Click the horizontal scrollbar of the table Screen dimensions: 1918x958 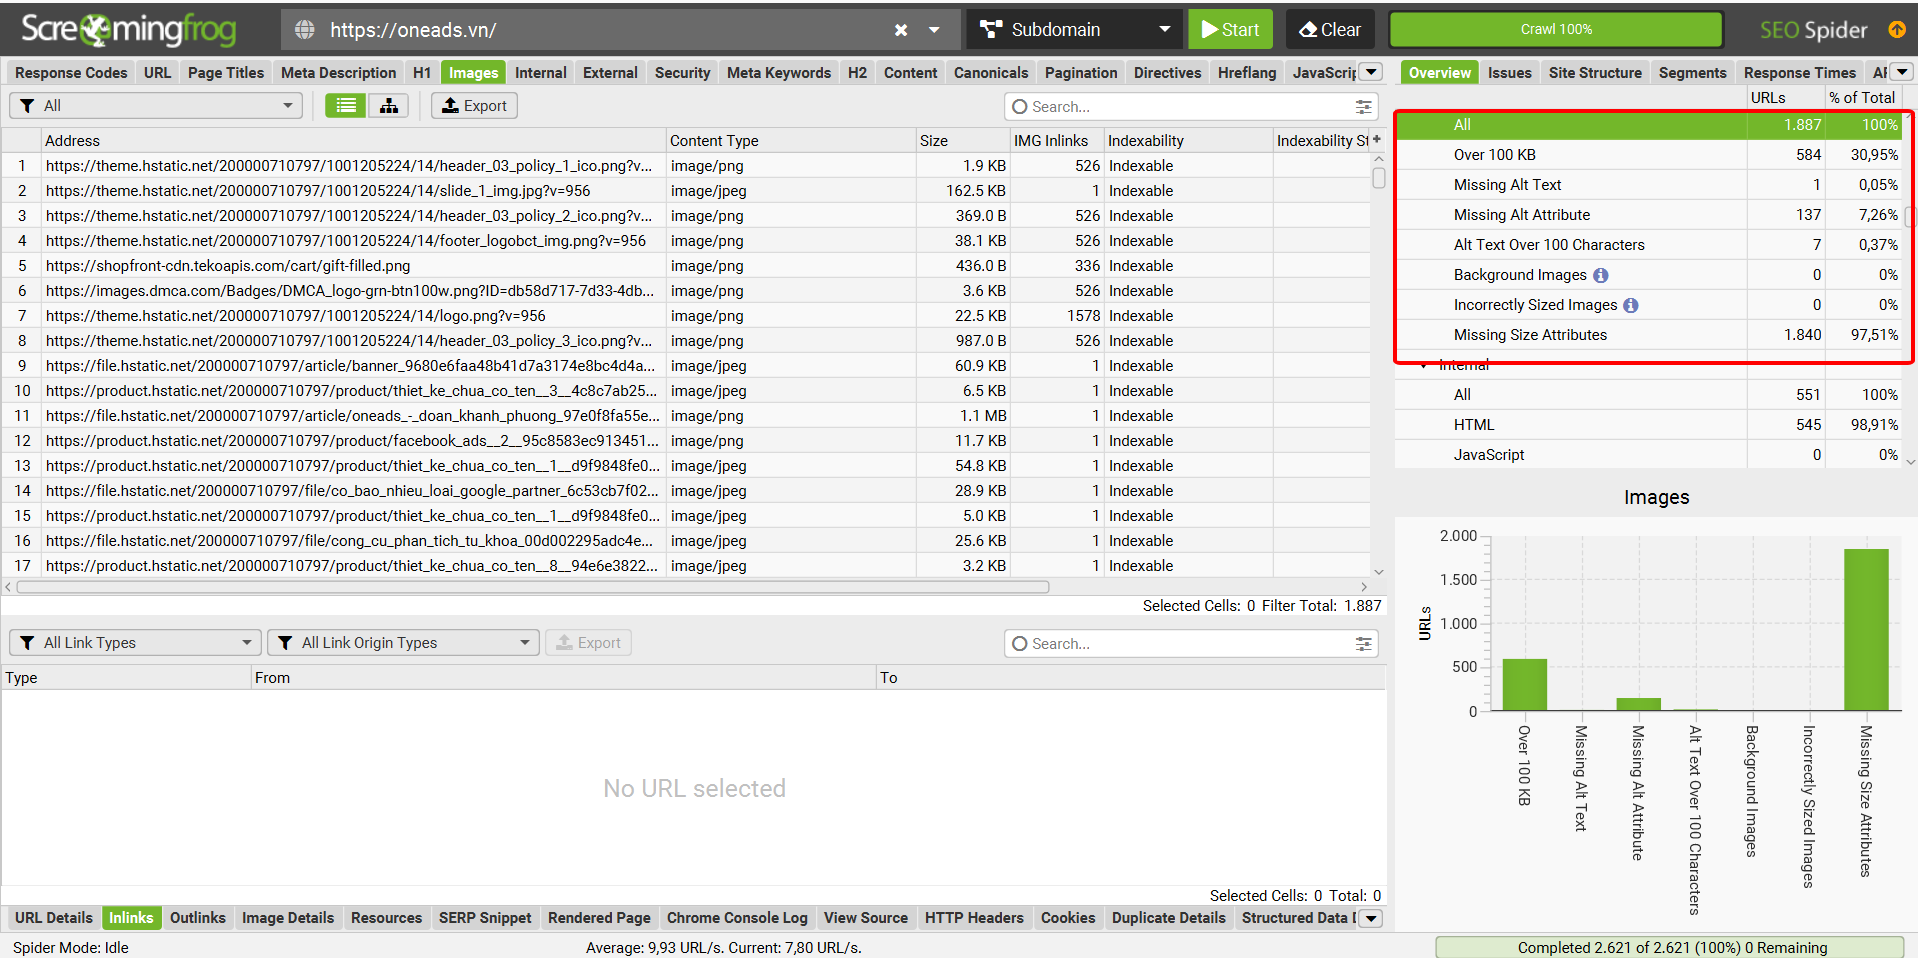(532, 587)
